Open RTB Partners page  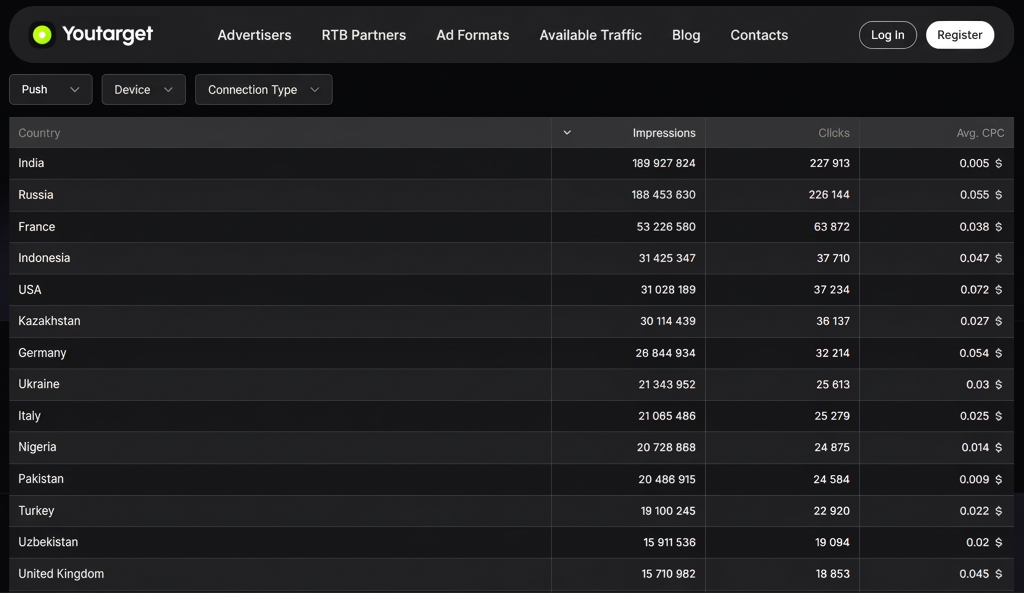(364, 35)
